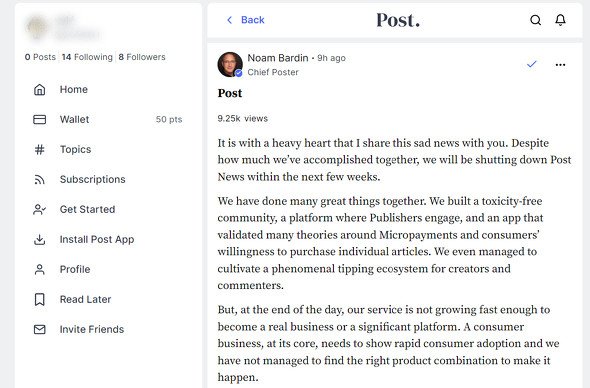Select the Topics hashtag icon
The image size is (590, 388).
40,150
